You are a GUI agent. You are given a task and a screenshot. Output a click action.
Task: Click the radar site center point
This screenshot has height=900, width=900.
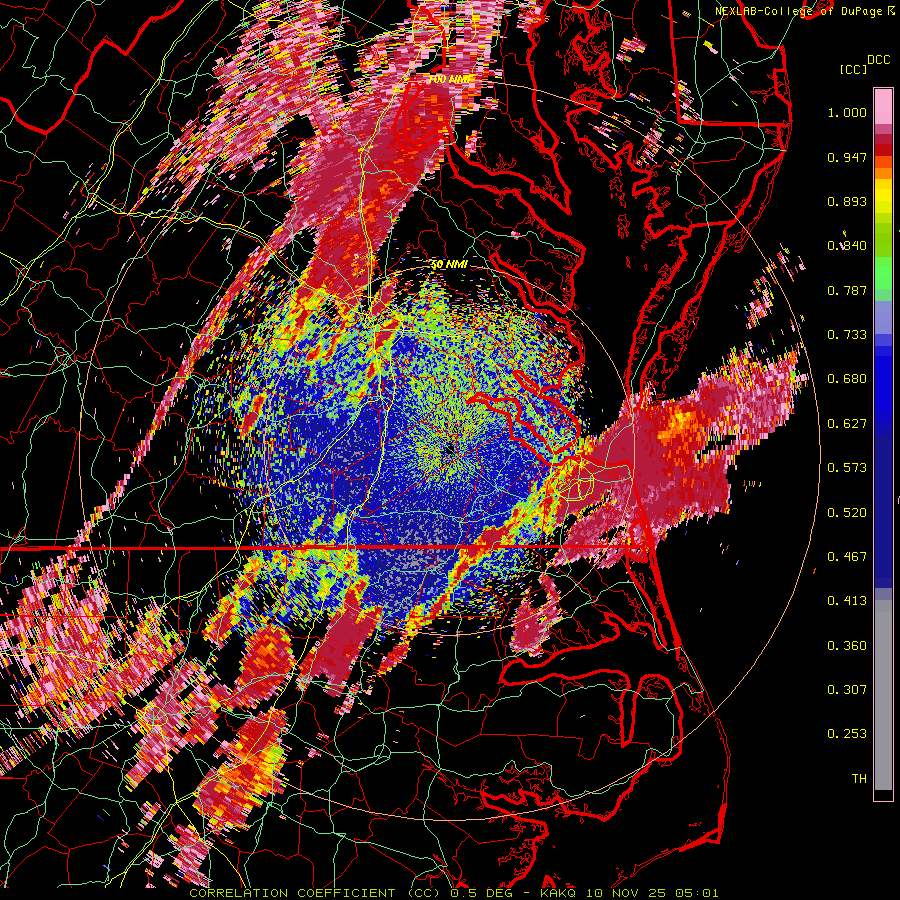click(x=449, y=451)
